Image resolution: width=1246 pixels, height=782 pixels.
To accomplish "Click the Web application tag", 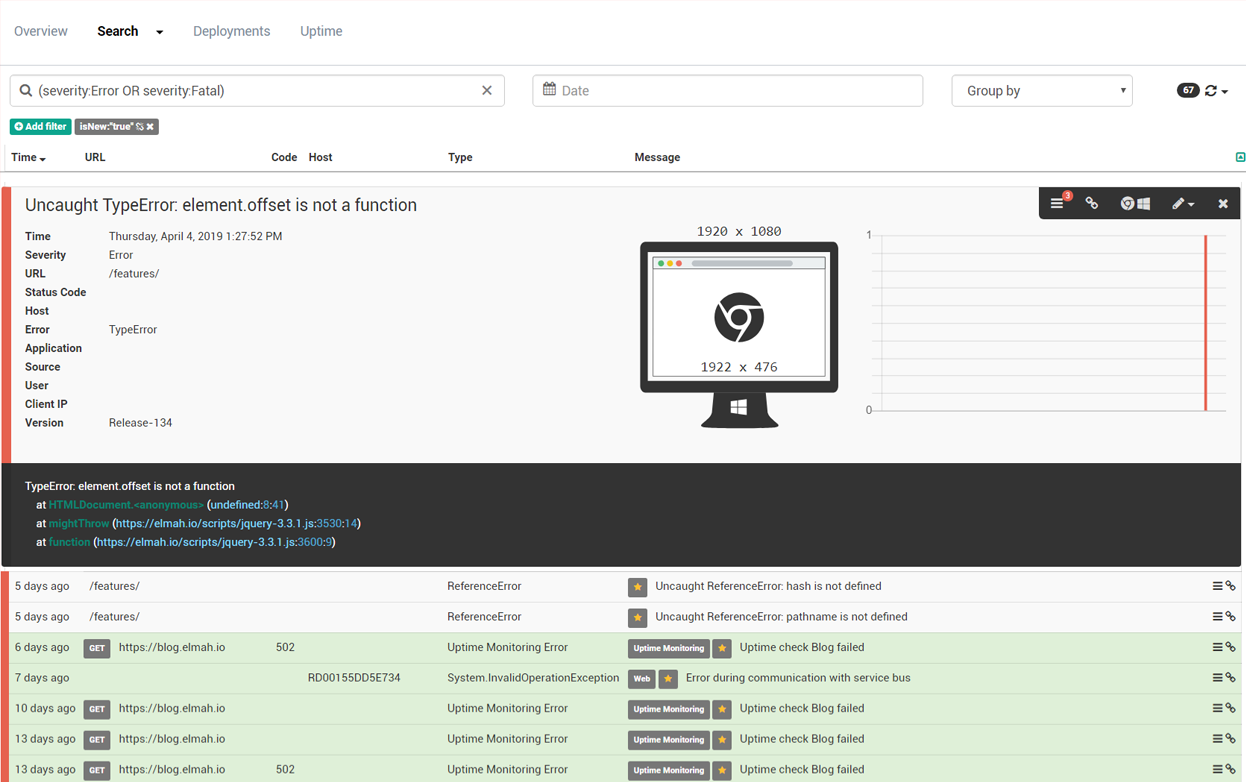I will click(642, 679).
